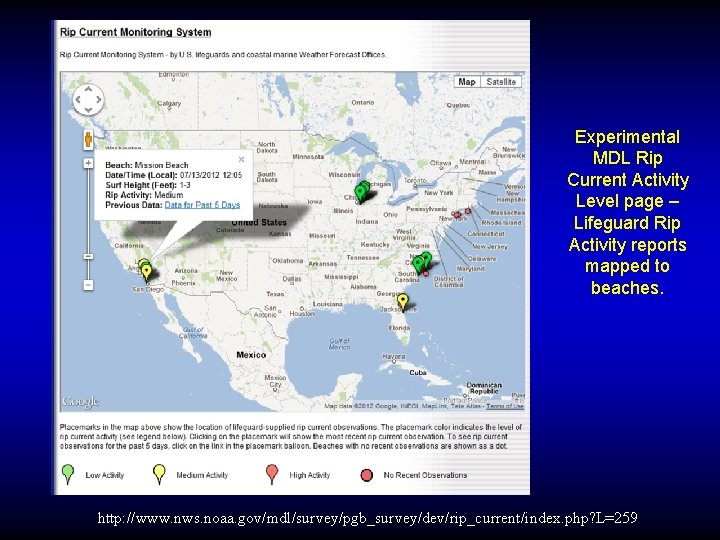
Task: Click the zoom slider handle
Action: (88, 256)
